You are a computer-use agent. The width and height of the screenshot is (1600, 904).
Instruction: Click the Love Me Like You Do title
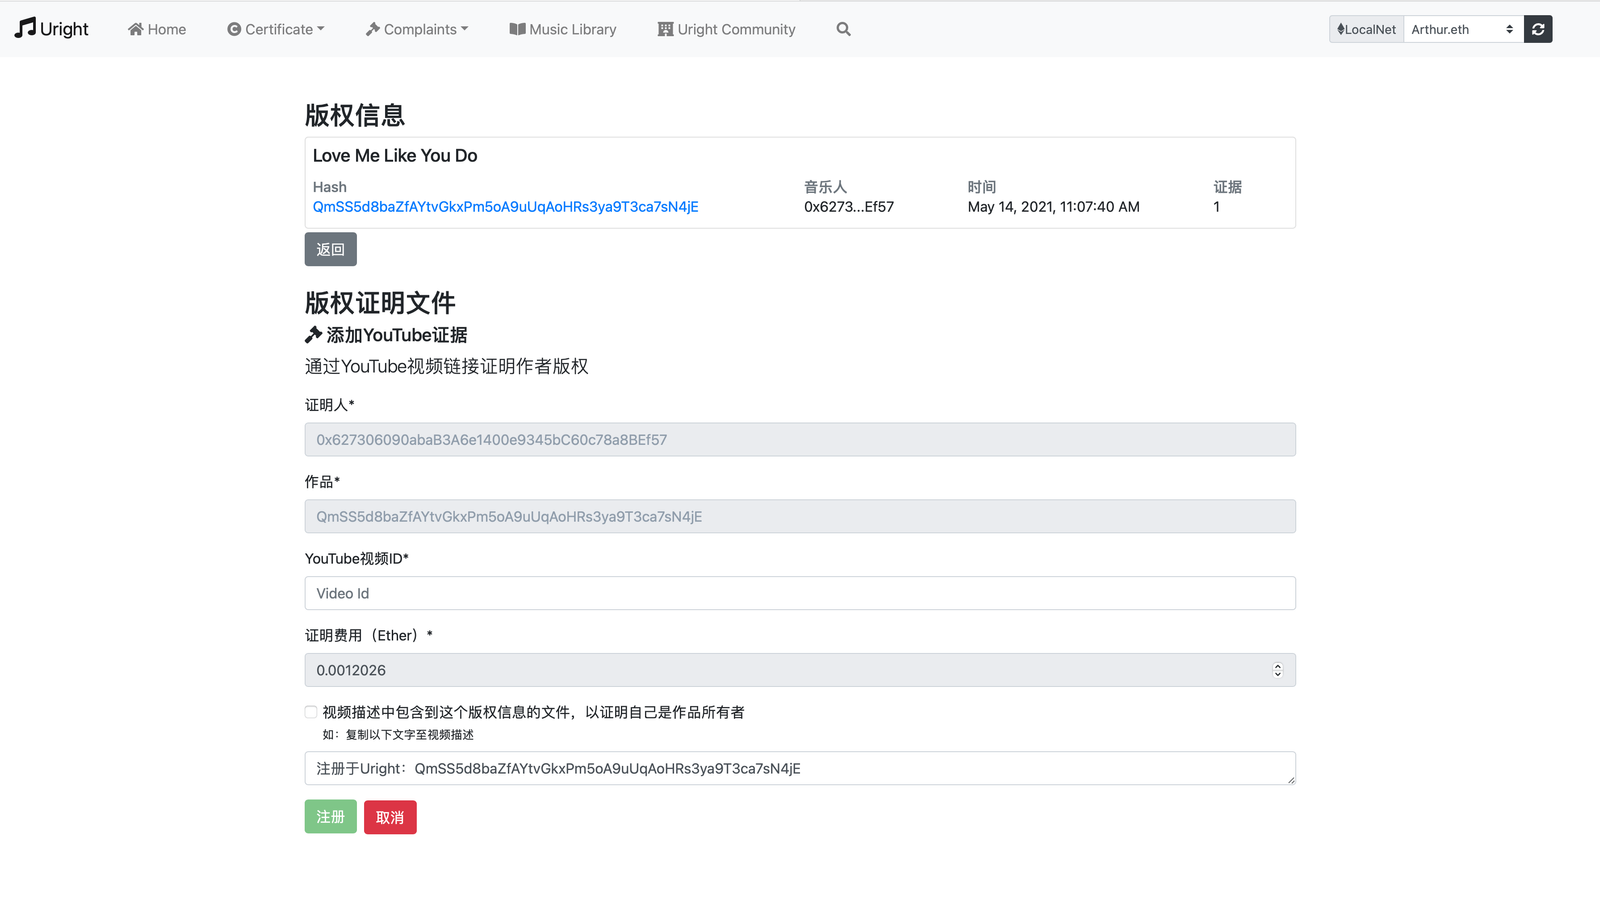coord(395,156)
